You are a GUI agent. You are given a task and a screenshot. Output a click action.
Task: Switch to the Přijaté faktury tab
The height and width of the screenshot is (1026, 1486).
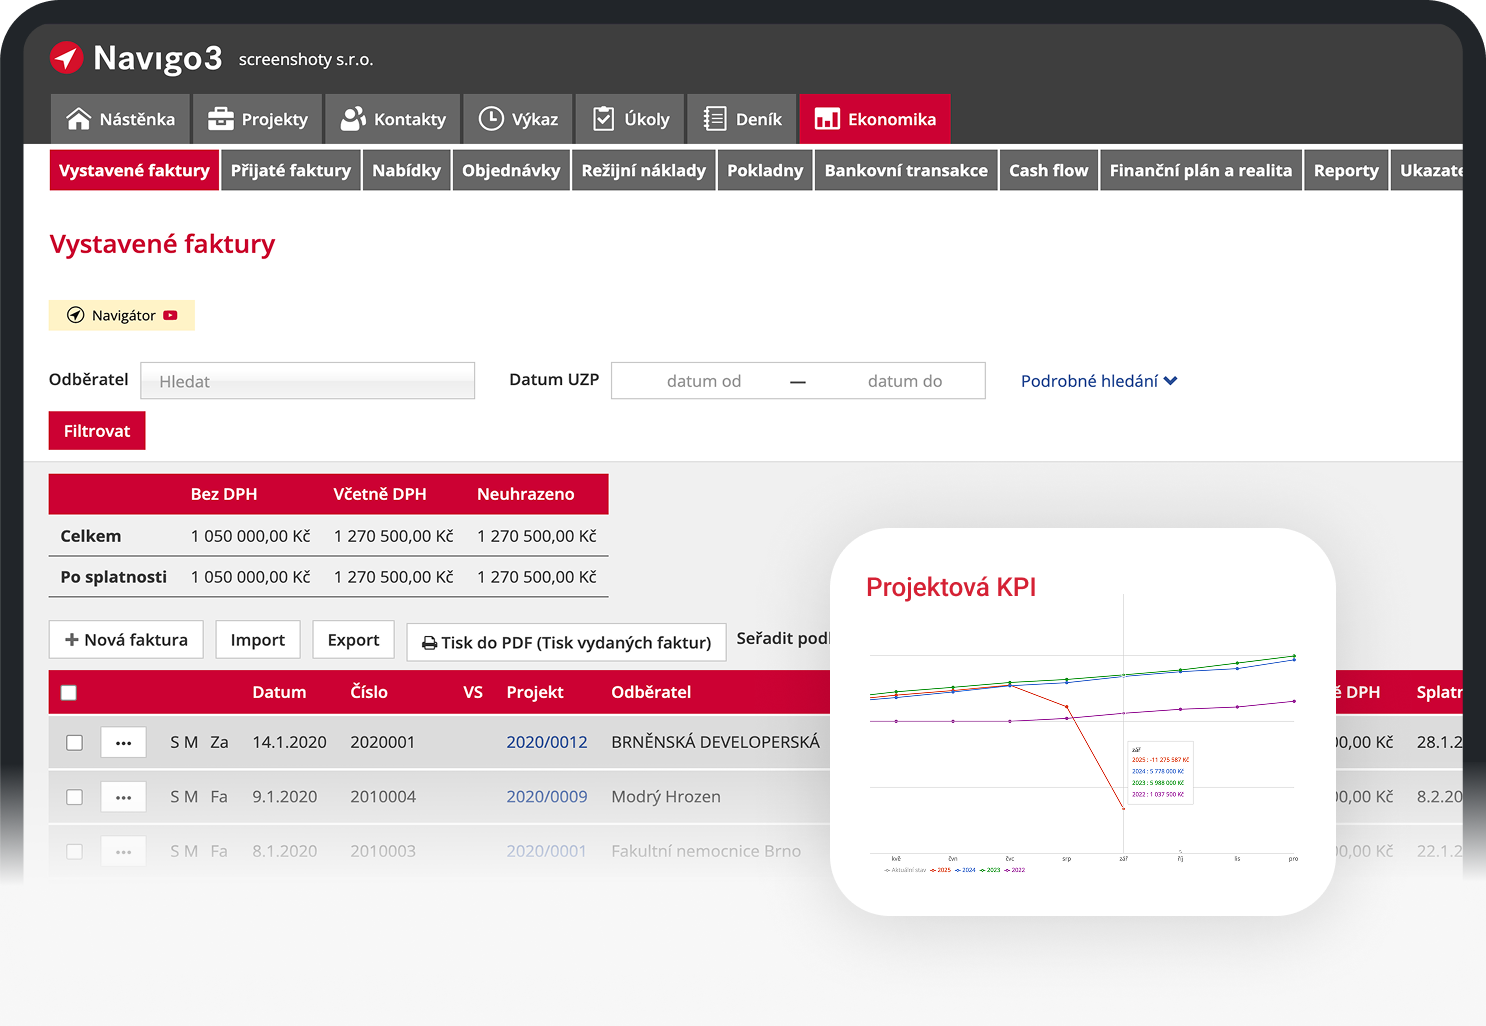point(291,170)
